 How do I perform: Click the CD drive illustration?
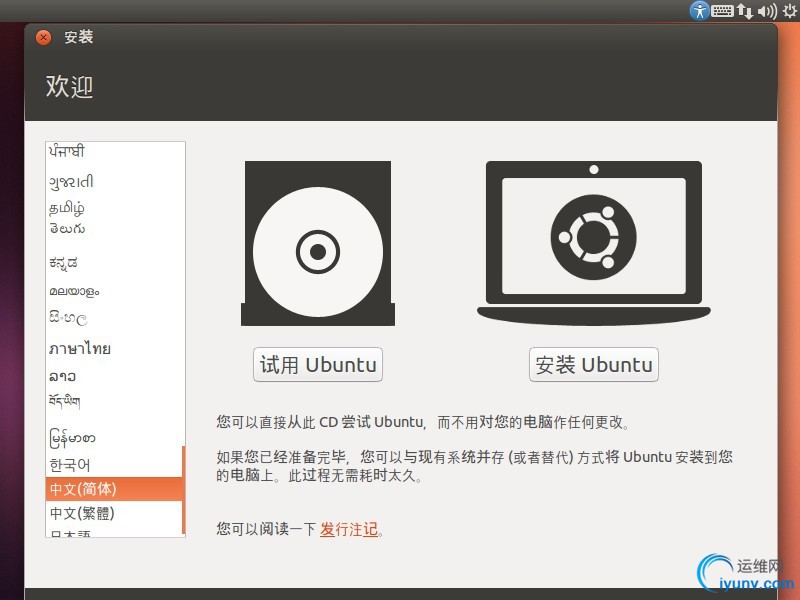(x=318, y=243)
